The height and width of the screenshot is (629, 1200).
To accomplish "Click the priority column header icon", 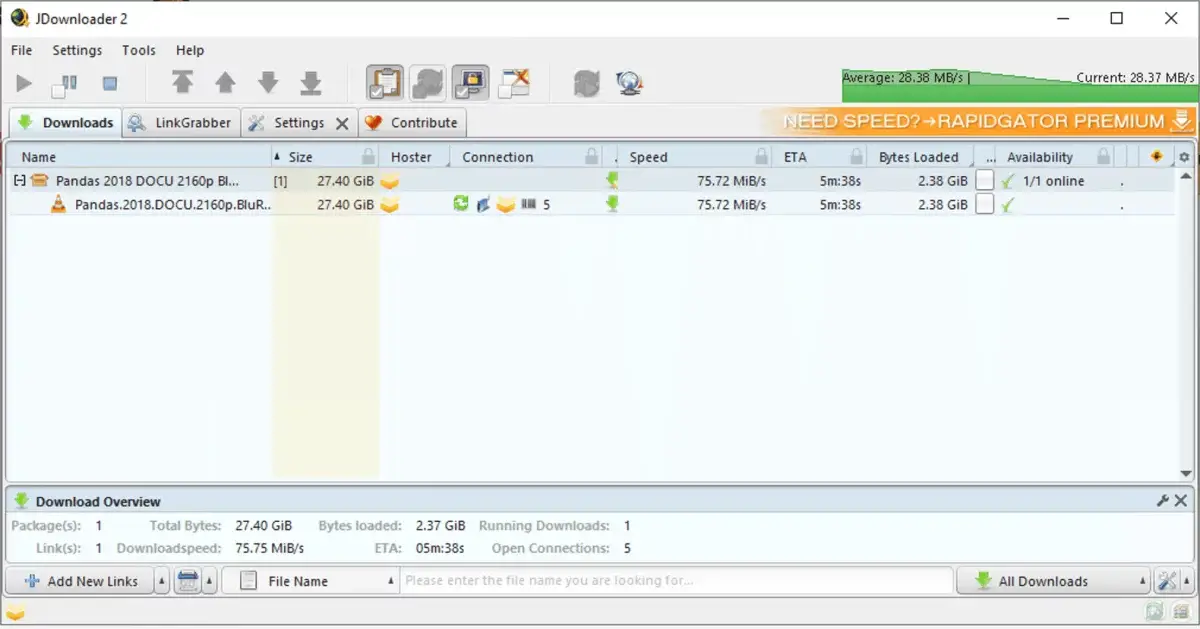I will point(1157,156).
